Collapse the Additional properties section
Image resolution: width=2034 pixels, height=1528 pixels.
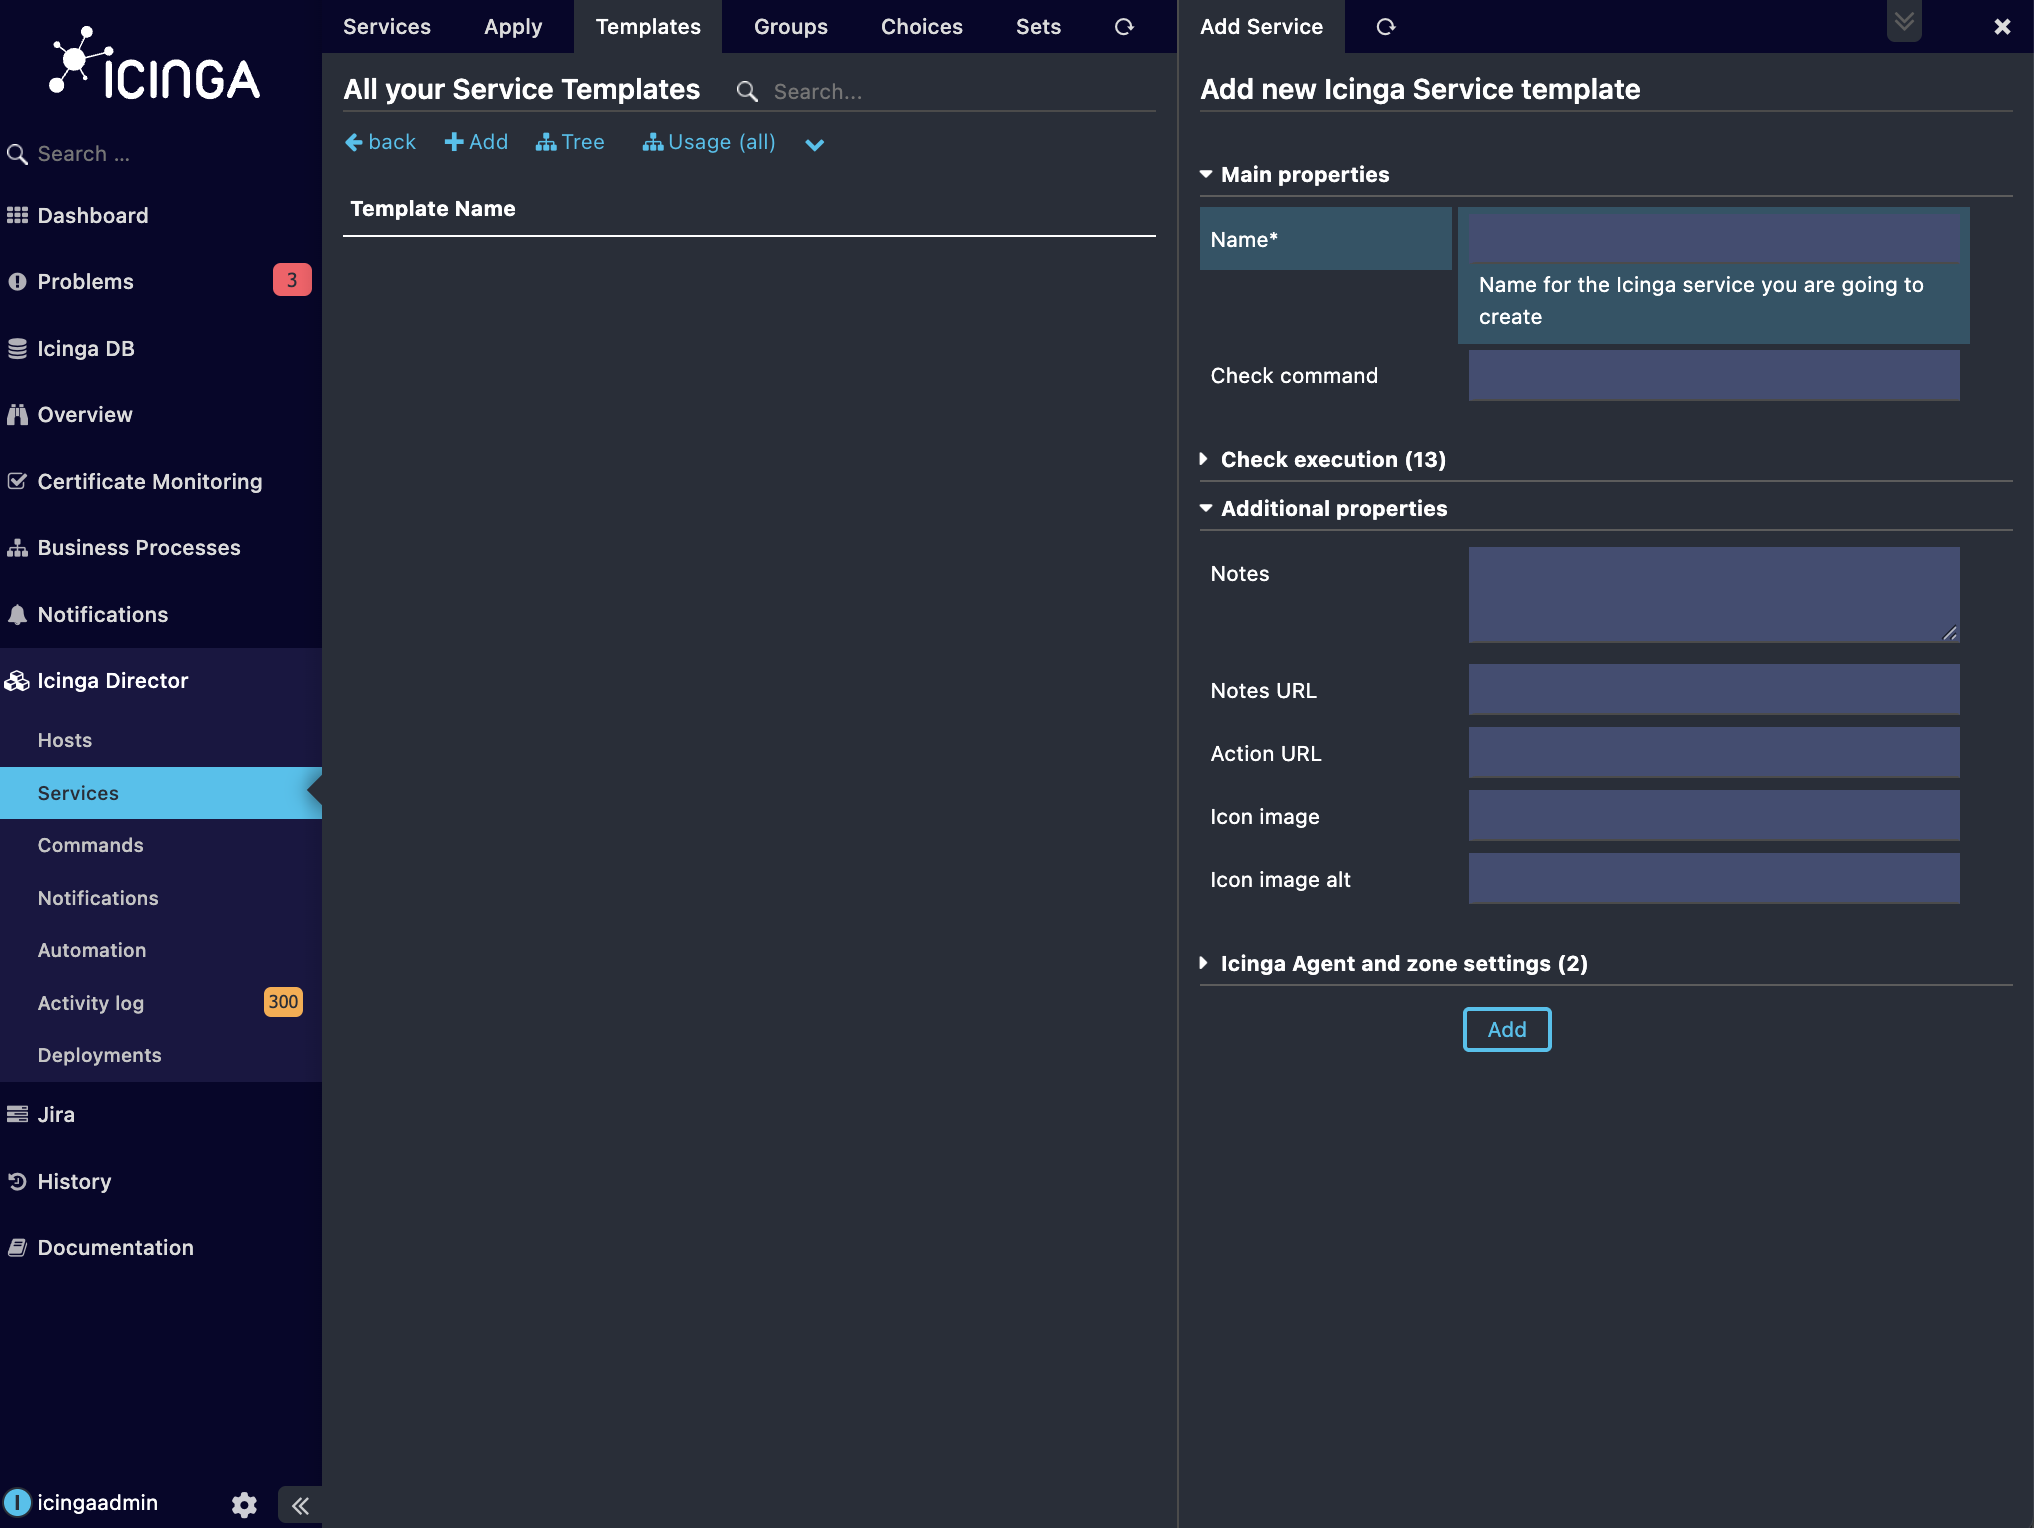[x=1334, y=508]
